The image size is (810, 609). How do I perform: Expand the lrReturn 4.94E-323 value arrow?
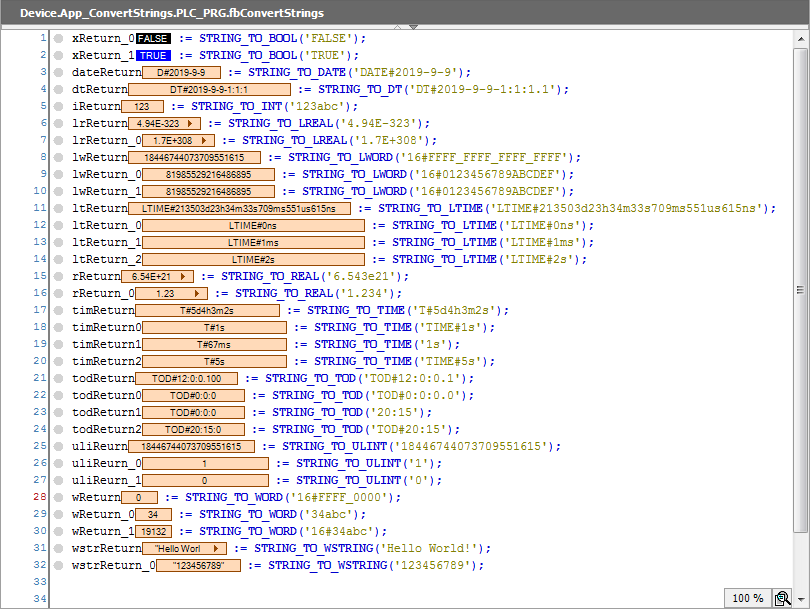[x=191, y=123]
